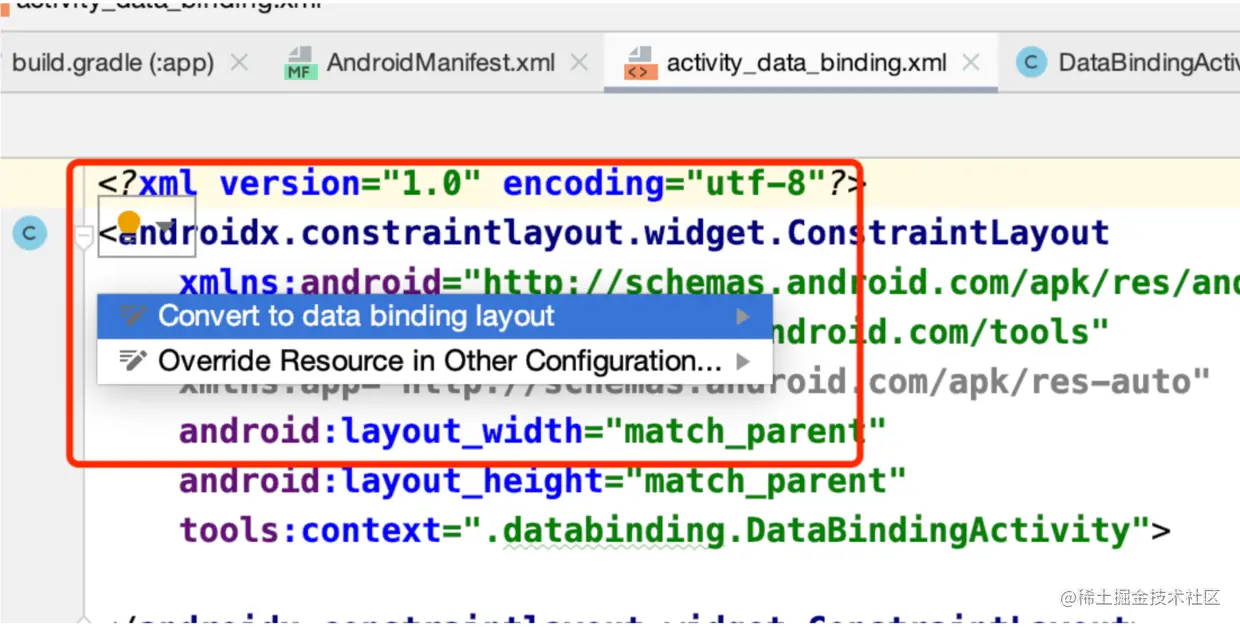
Task: Close the activity_data_binding.xml tab
Action: coord(970,63)
